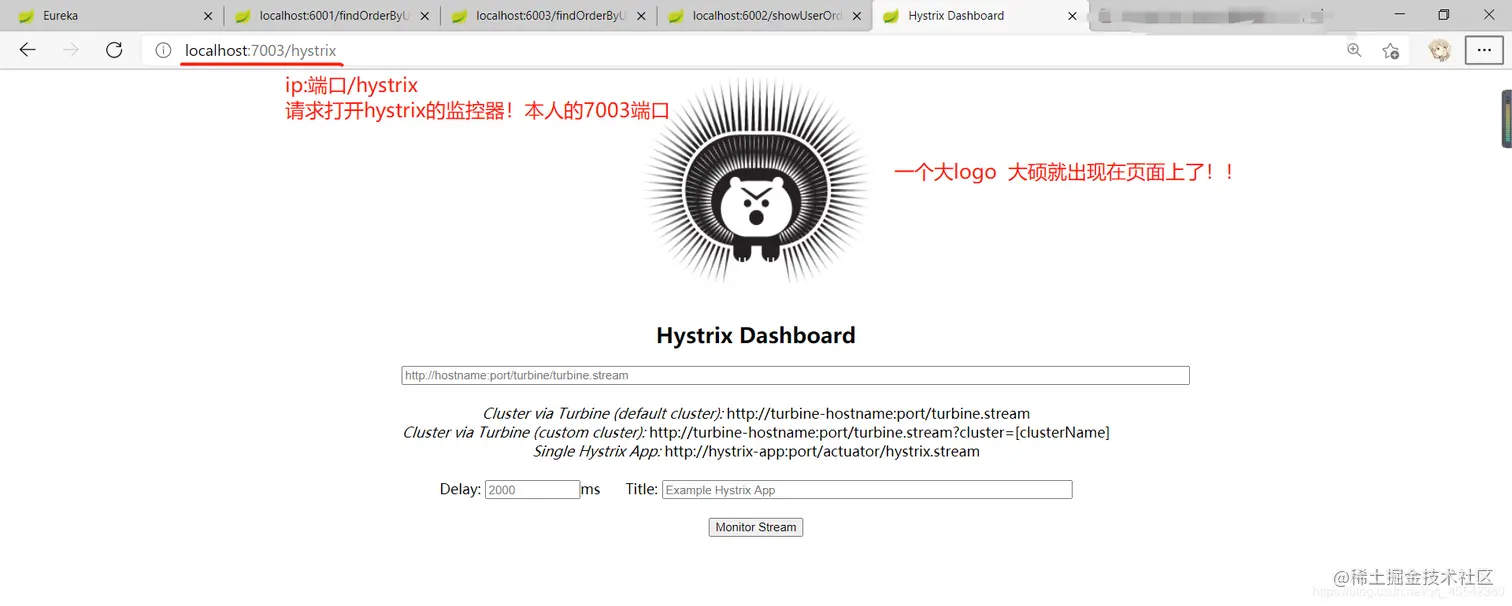Screen dimensions: 1512x606
Task: Click the Title input field
Action: pos(867,490)
